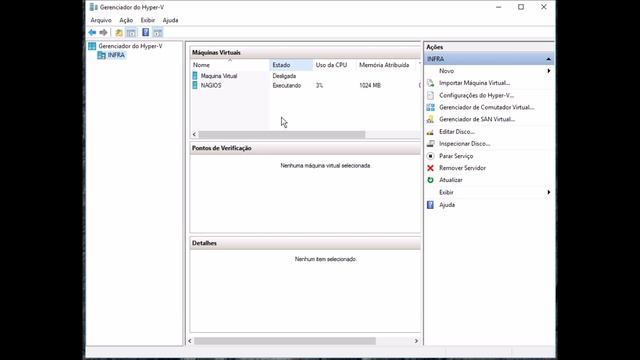640x360 pixels.
Task: Click the Forward arrow toolbar icon
Action: [x=104, y=33]
